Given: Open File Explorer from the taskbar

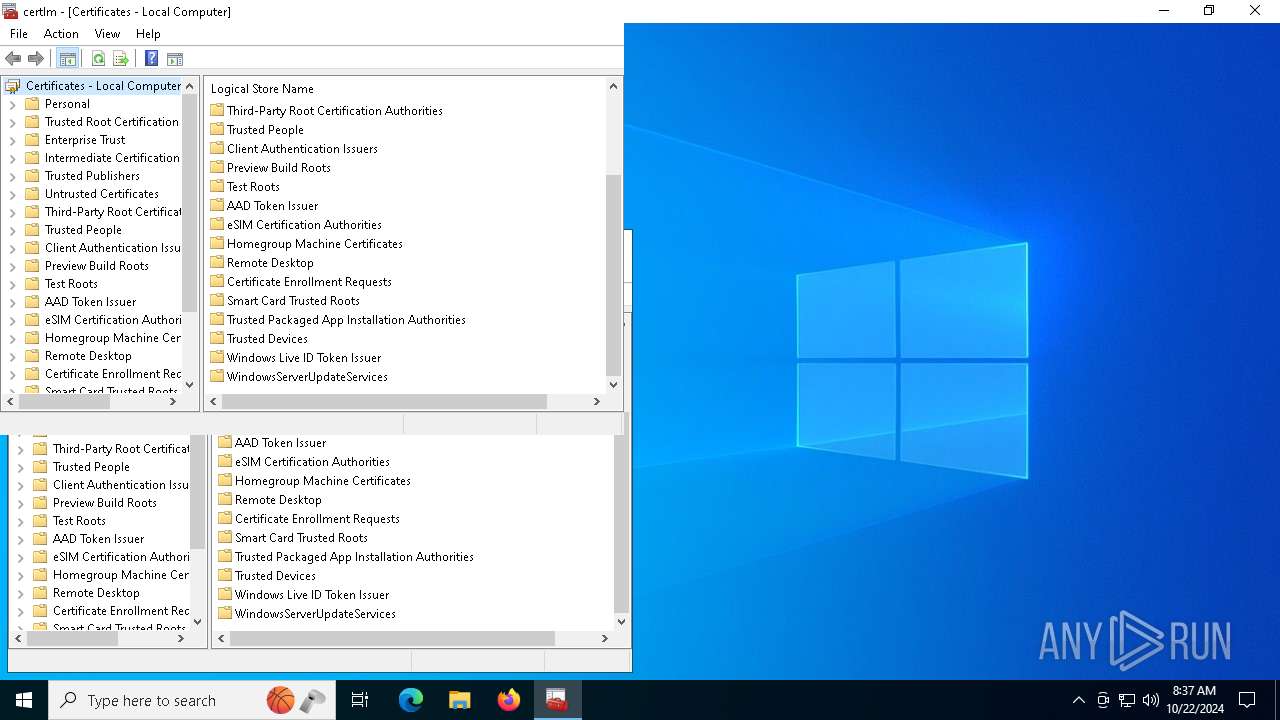Looking at the screenshot, I should coord(460,700).
